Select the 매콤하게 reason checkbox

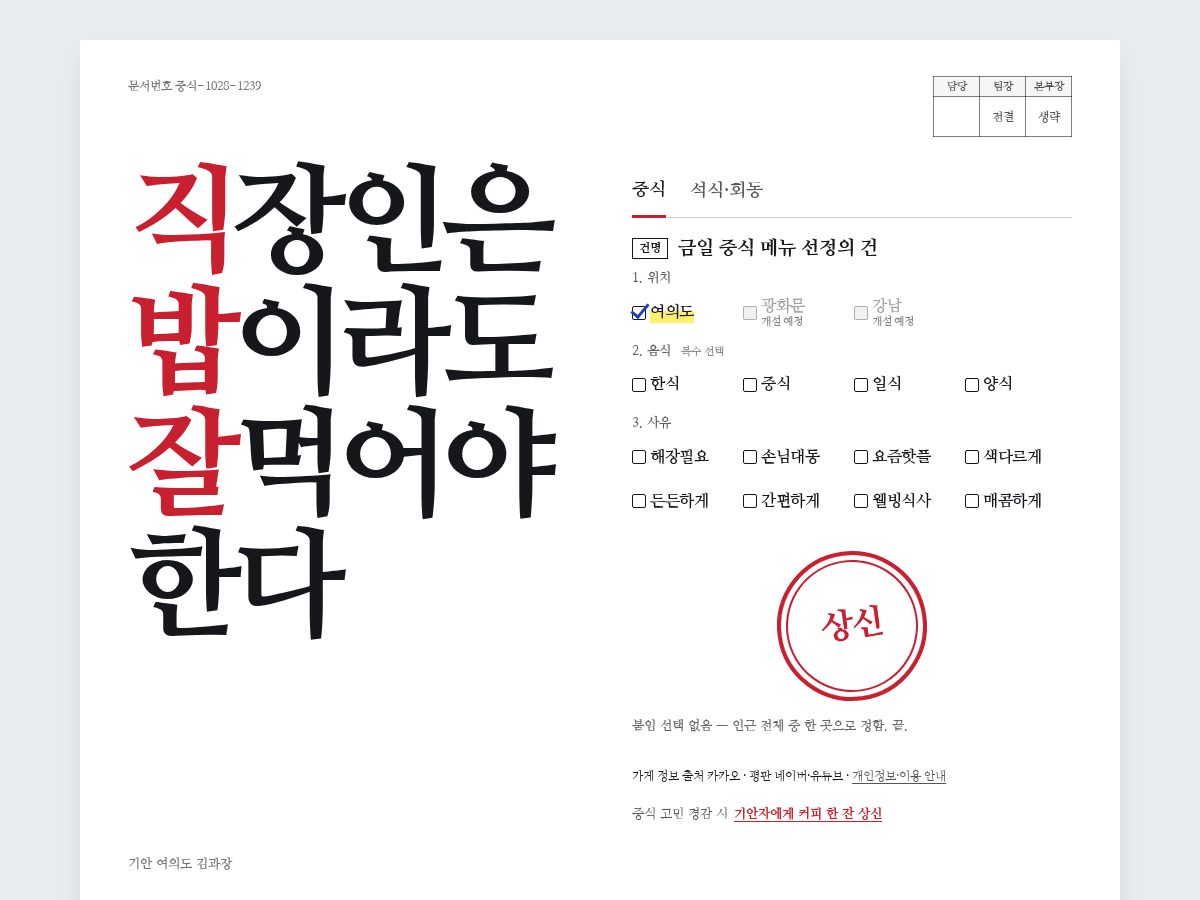coord(972,501)
